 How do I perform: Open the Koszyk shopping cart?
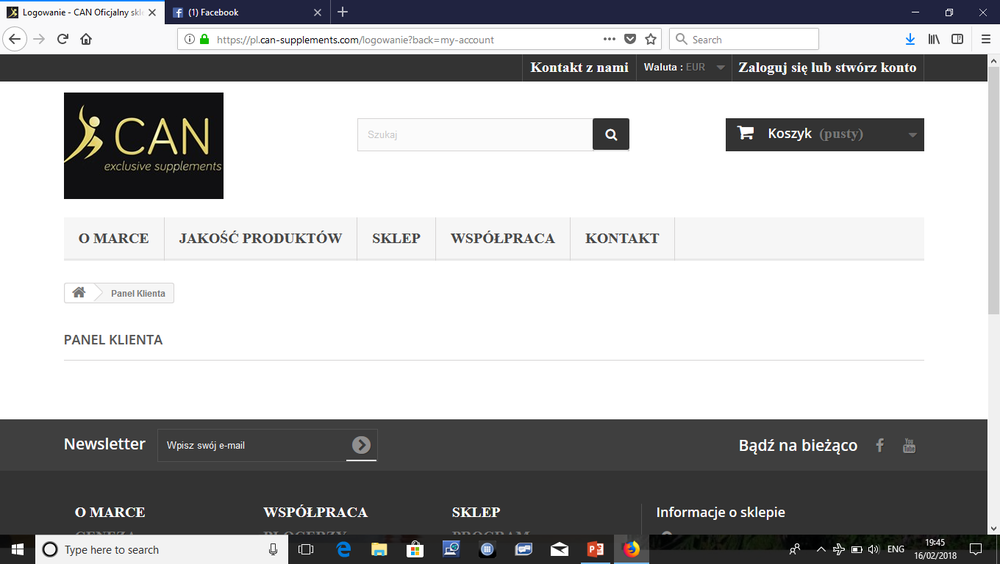click(x=825, y=134)
